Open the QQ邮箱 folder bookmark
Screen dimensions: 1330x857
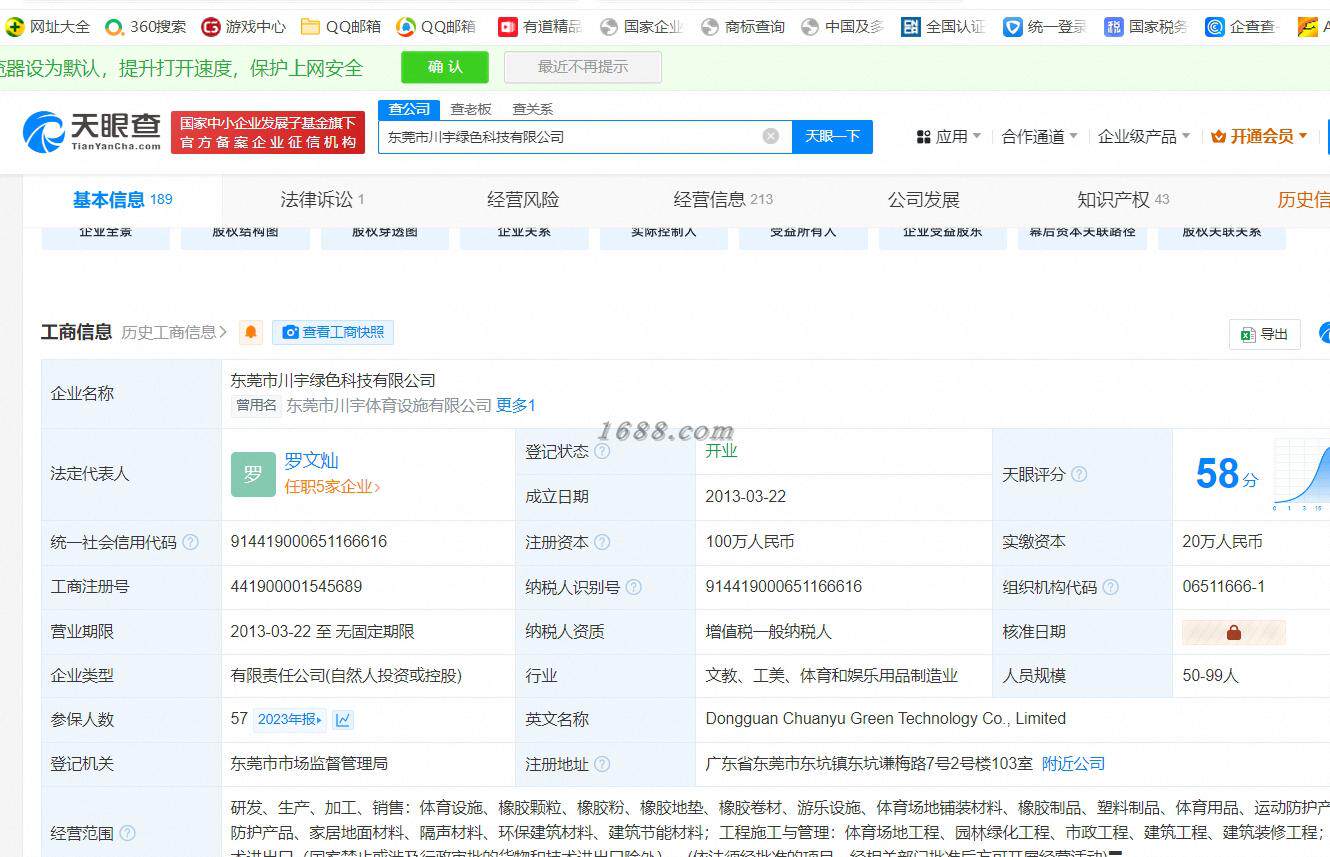[341, 27]
